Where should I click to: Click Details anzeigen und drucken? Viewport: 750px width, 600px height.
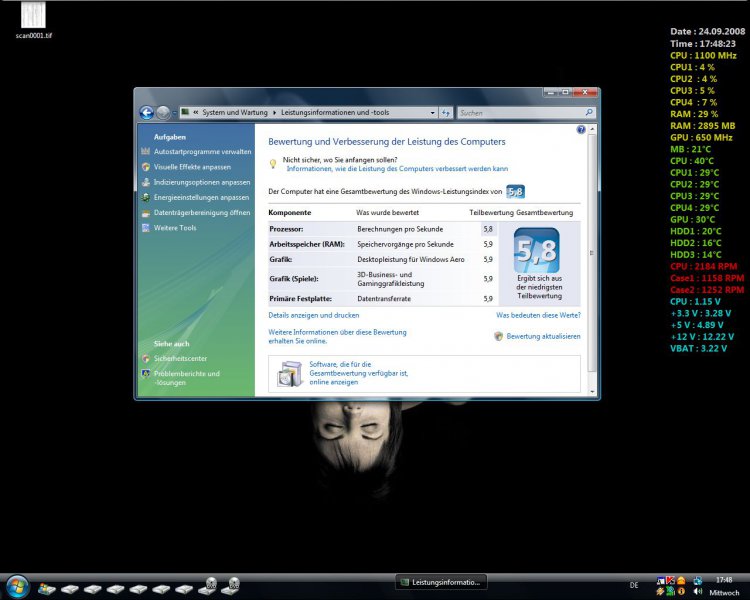tap(314, 315)
